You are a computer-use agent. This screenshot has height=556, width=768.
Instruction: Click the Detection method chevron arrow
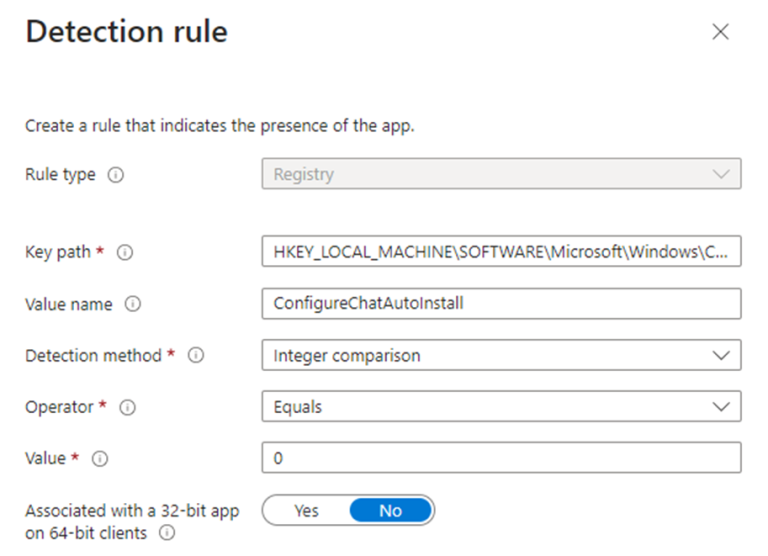[x=720, y=355]
